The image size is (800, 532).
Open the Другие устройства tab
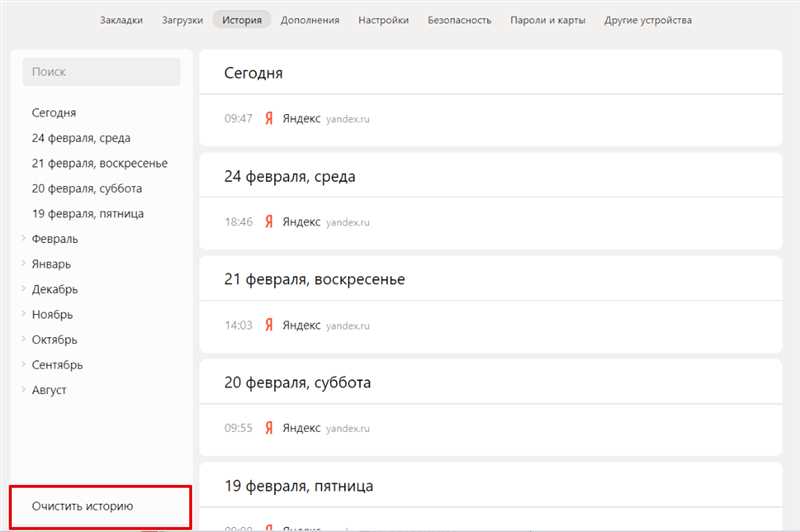coord(648,20)
